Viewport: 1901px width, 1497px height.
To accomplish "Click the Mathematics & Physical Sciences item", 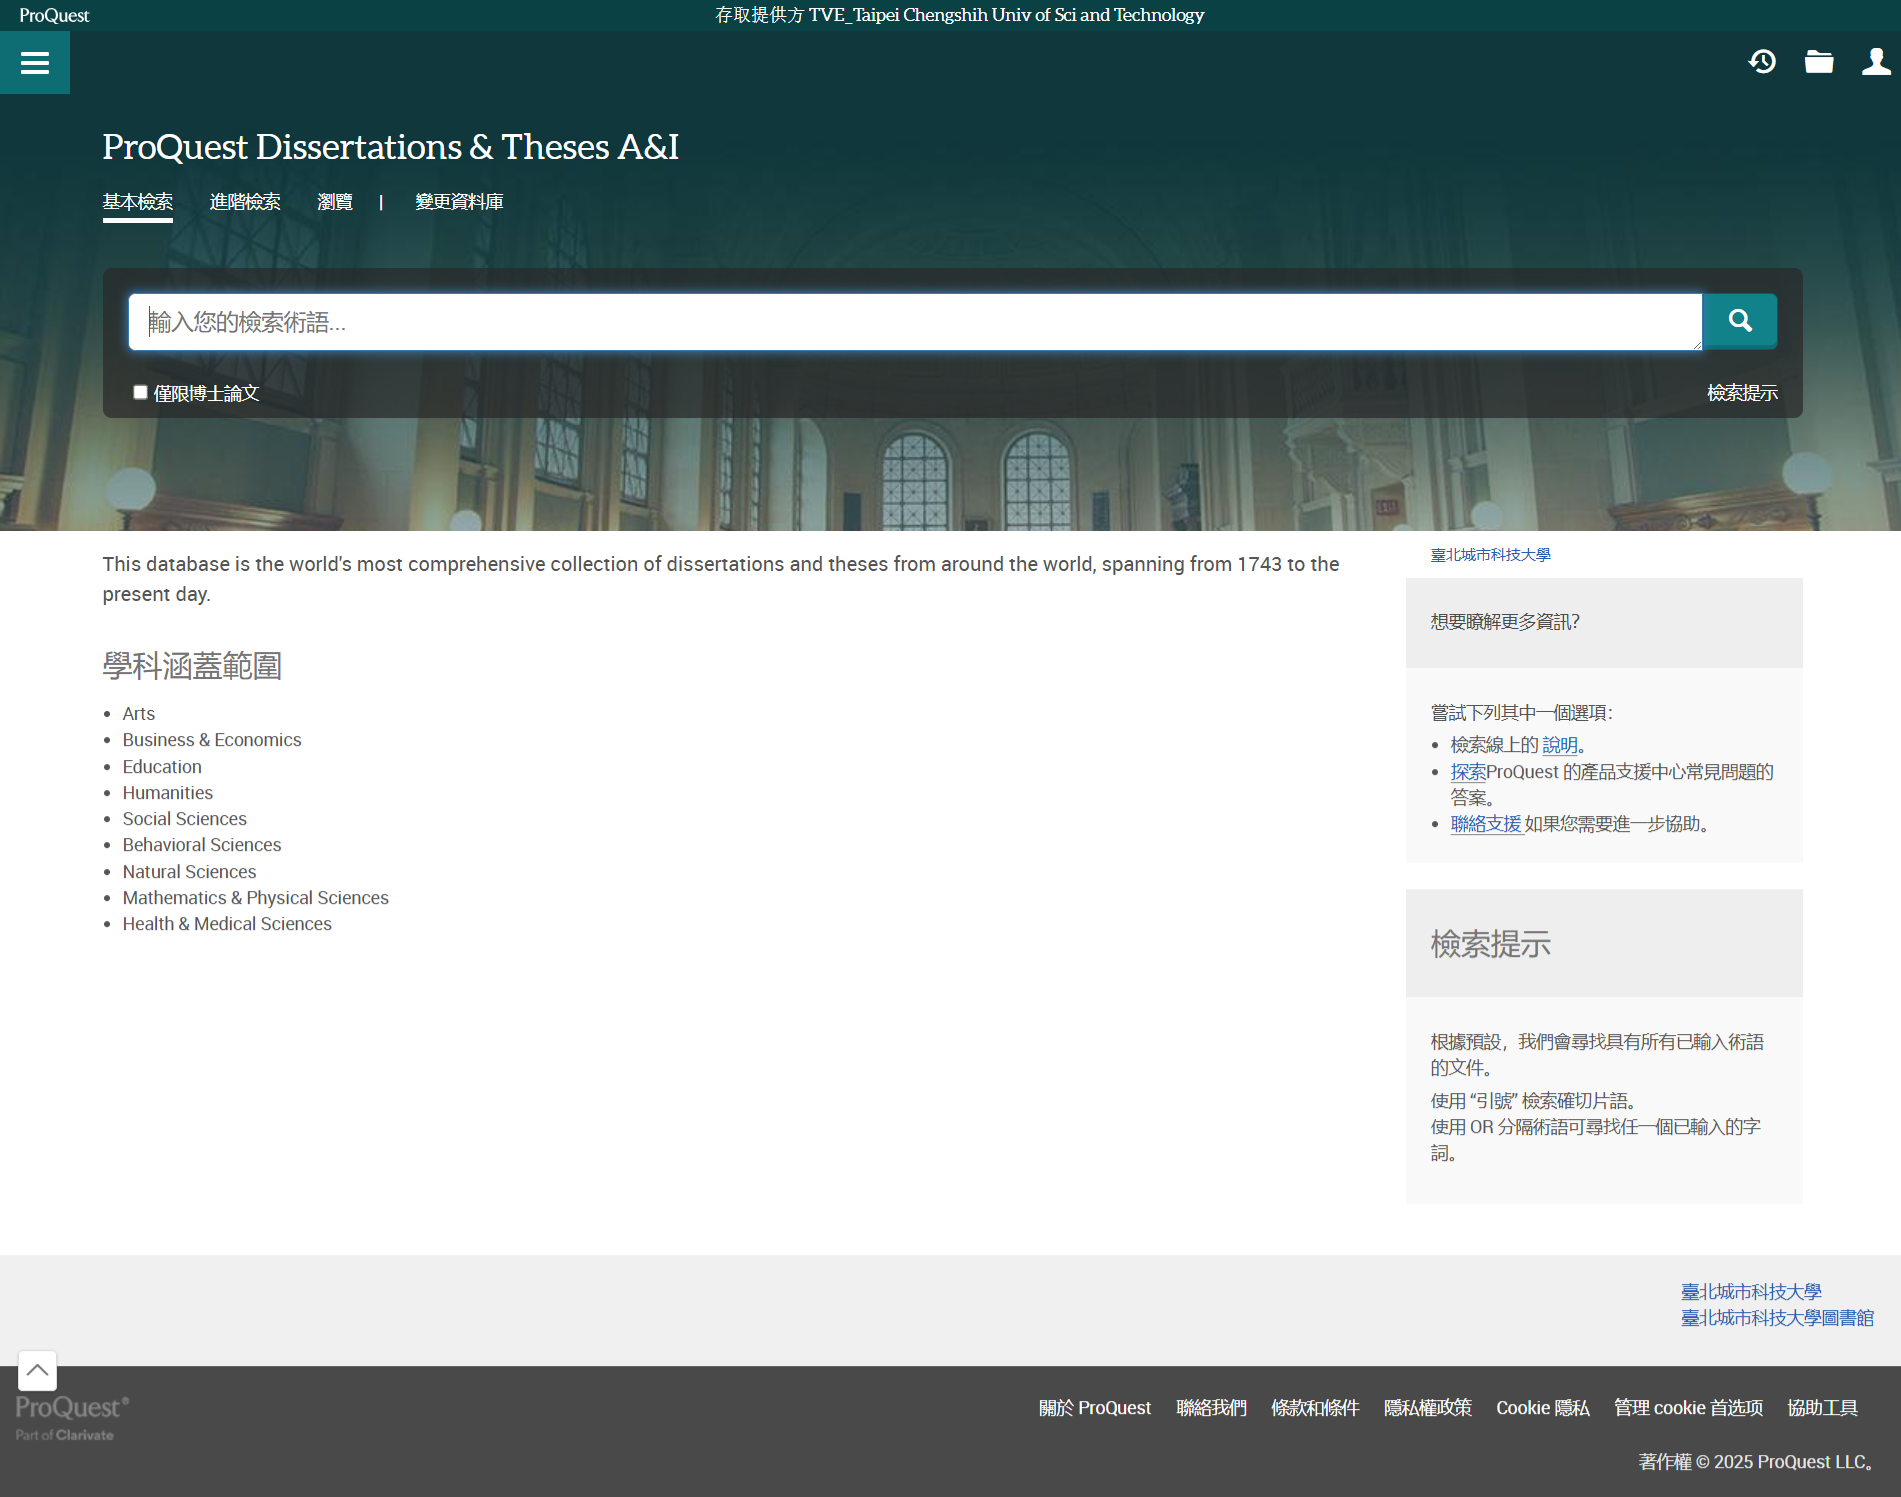I will tap(256, 898).
